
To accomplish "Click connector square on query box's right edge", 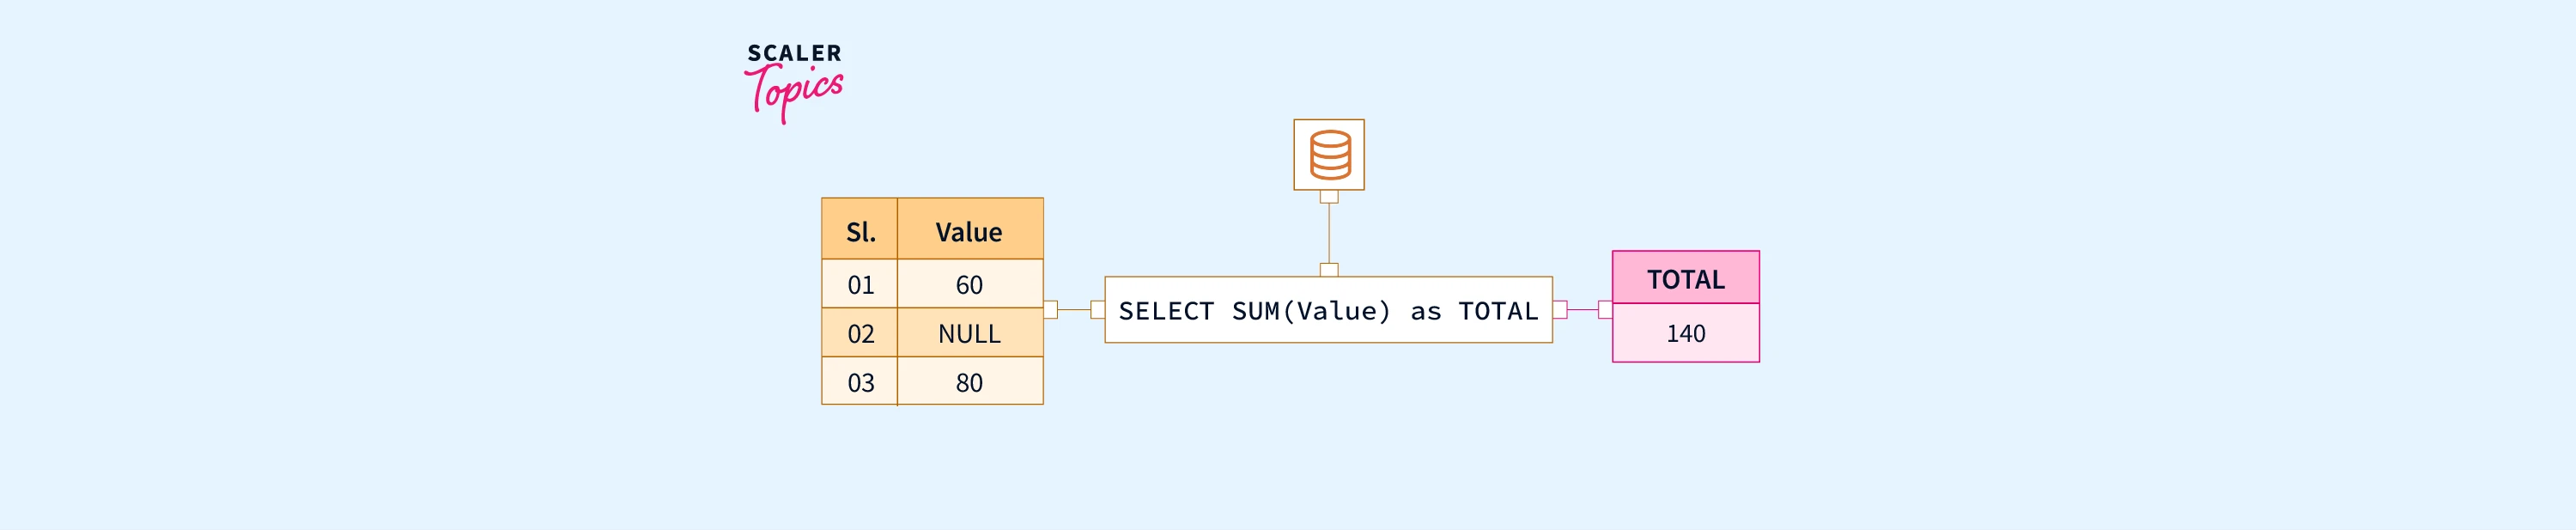I will point(1560,310).
